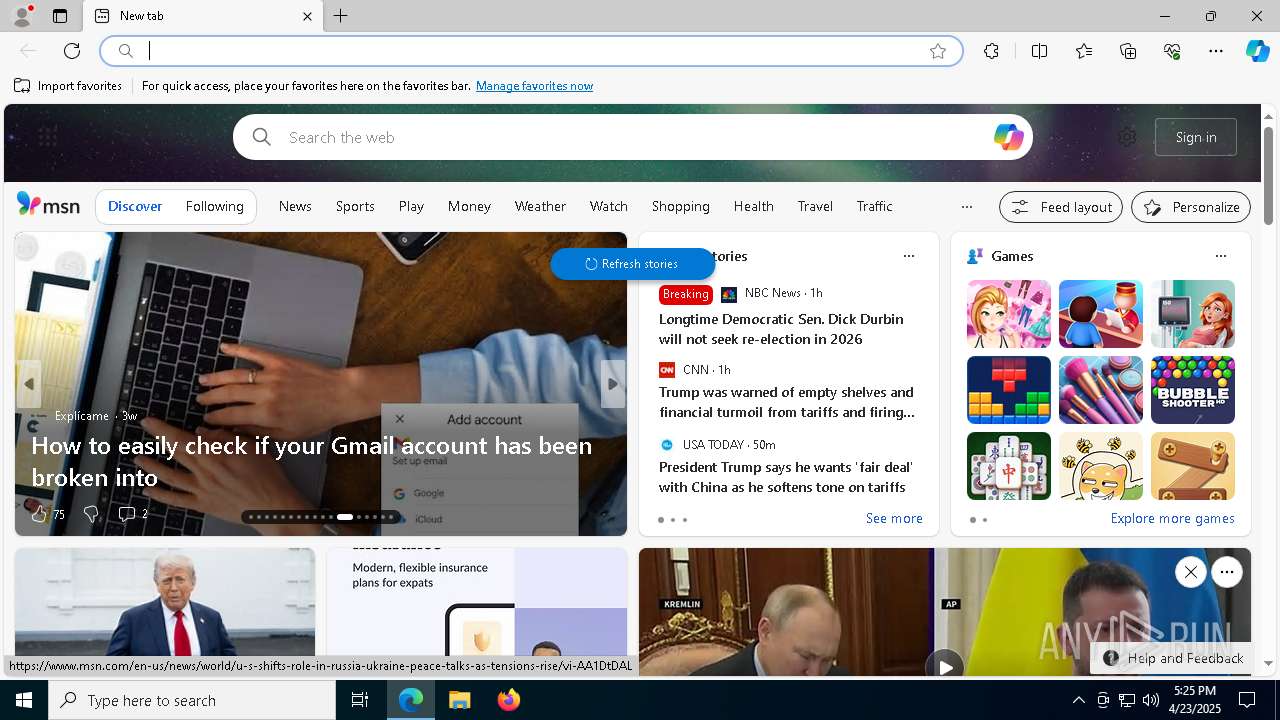Dislike the Gmail article thumbs down
This screenshot has width=1280, height=720.
pyautogui.click(x=91, y=514)
